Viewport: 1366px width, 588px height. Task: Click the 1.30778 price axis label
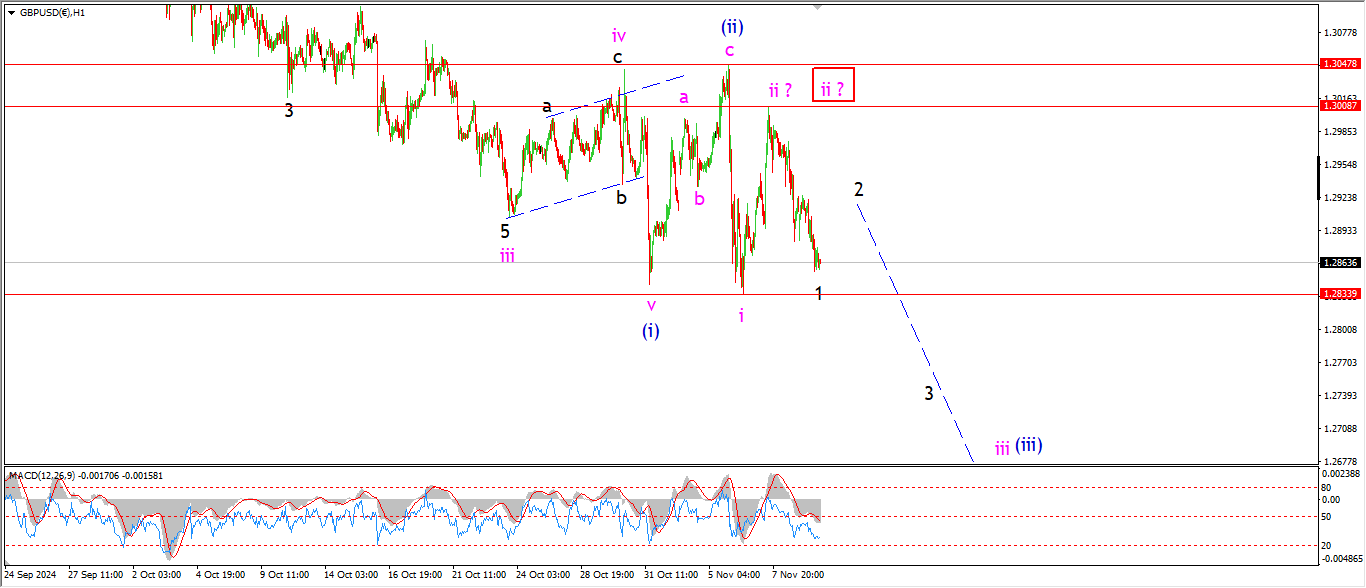pyautogui.click(x=1338, y=33)
